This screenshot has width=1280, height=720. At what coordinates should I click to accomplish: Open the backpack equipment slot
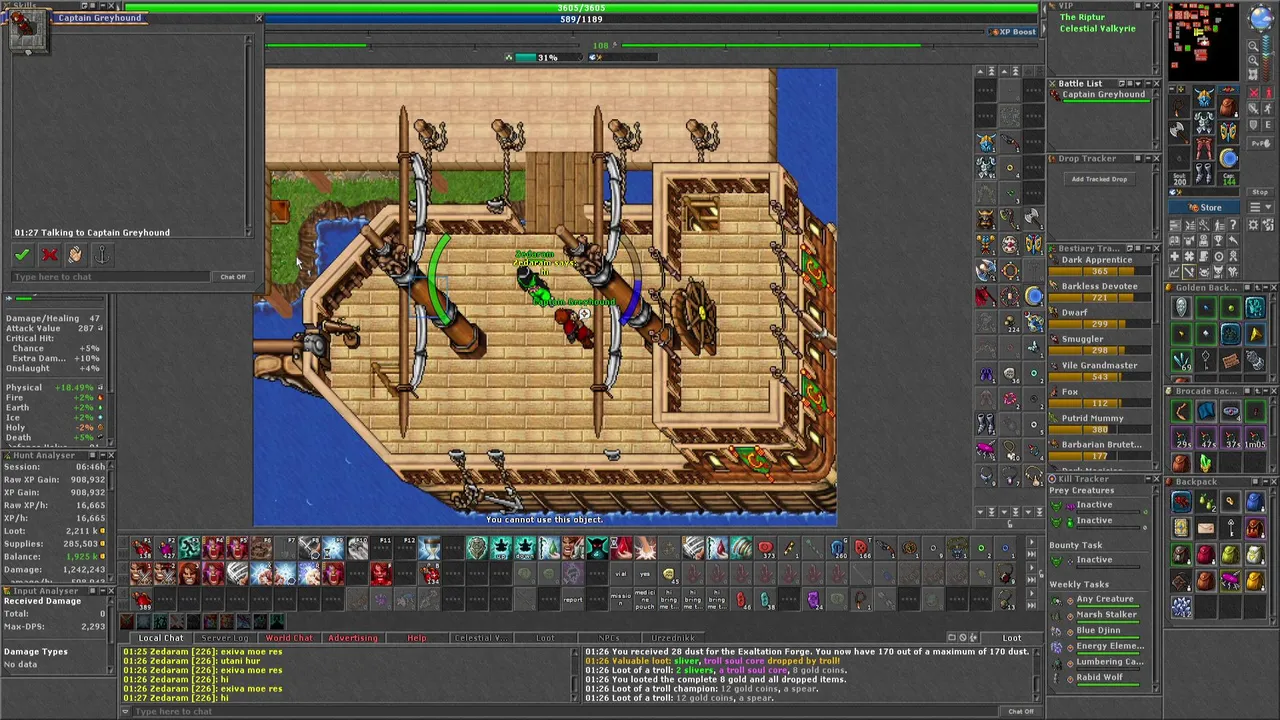[1228, 107]
